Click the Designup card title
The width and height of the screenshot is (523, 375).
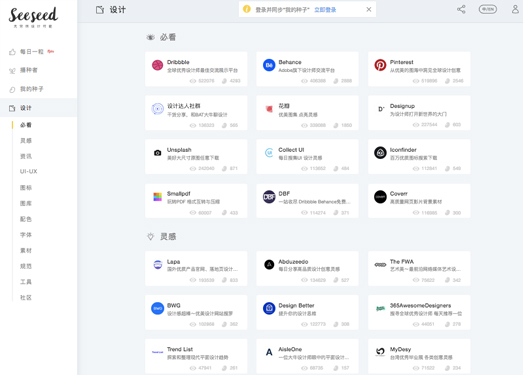(x=402, y=106)
